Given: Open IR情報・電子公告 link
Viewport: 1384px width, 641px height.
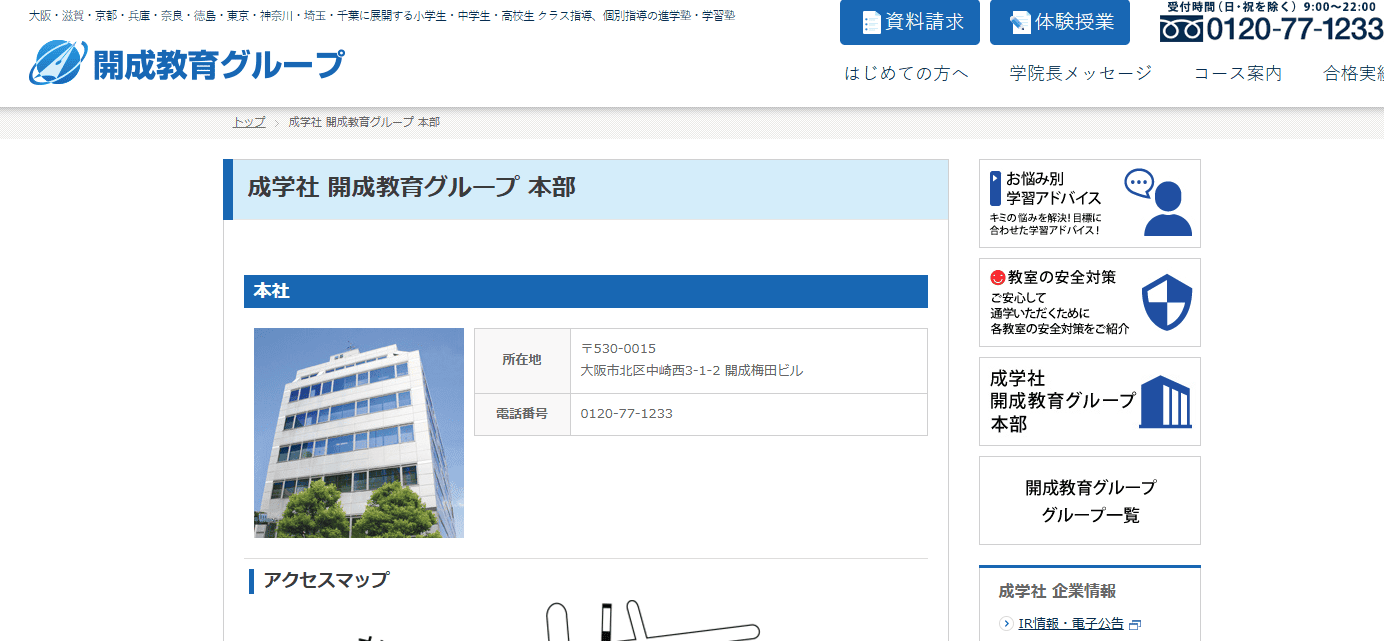Looking at the screenshot, I should point(1071,623).
